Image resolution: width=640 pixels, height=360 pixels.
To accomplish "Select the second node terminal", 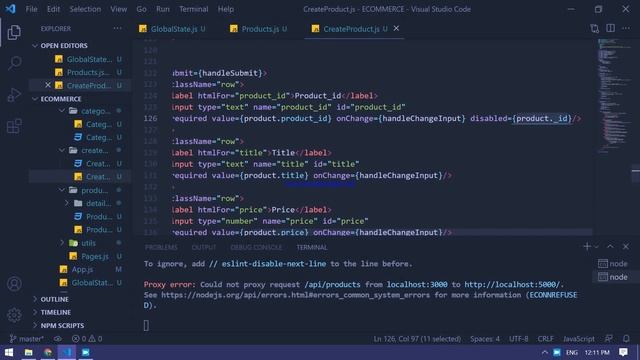I will (x=613, y=277).
